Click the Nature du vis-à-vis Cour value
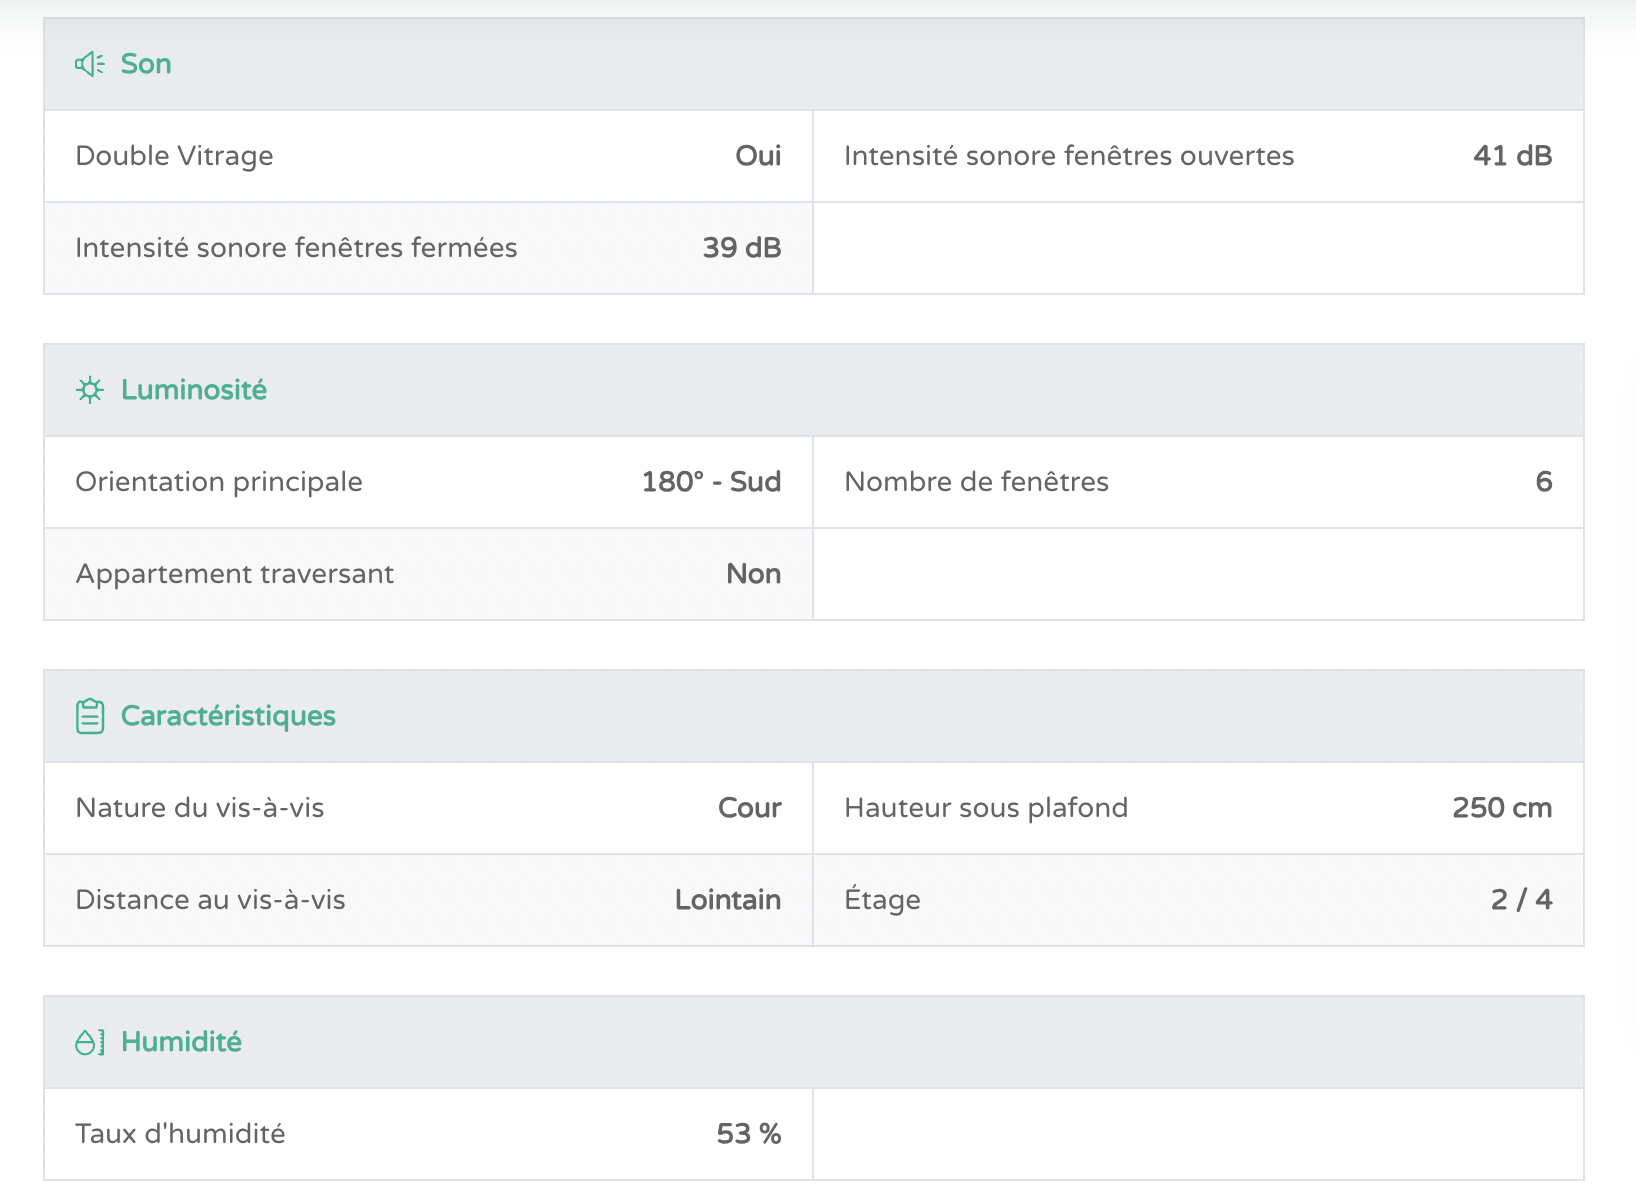The height and width of the screenshot is (1184, 1636). point(749,808)
